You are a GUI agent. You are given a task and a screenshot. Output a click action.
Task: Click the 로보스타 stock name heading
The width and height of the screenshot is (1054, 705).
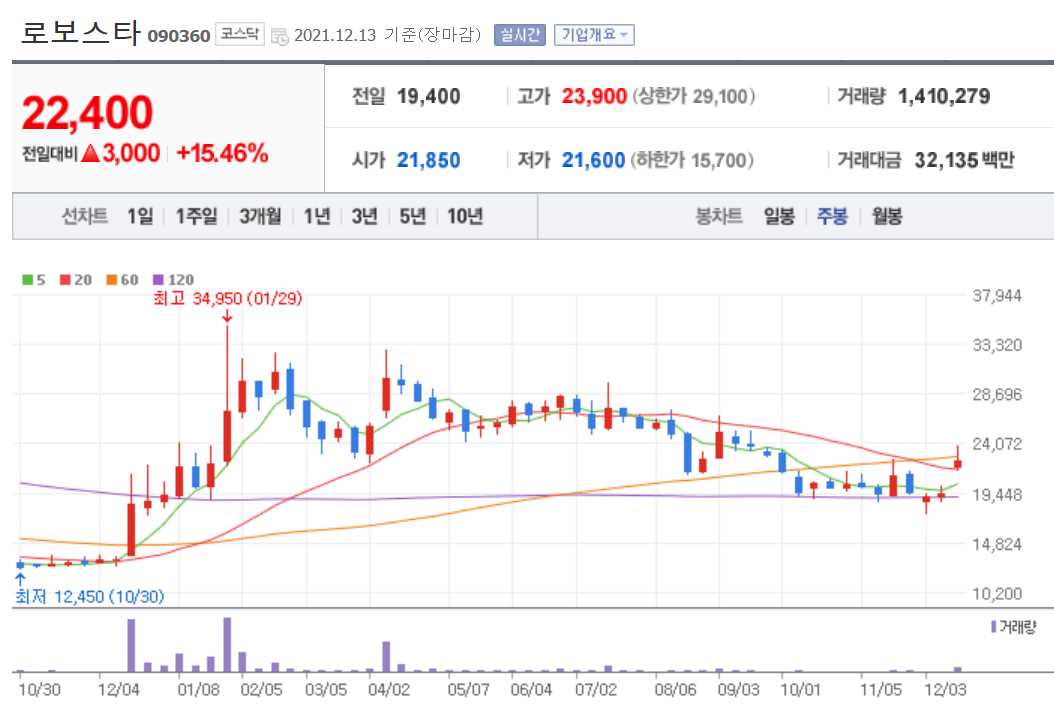(x=81, y=32)
